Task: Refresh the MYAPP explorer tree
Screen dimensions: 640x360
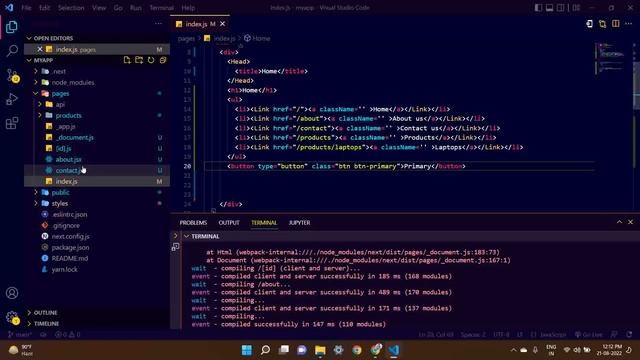Action: pyautogui.click(x=151, y=60)
